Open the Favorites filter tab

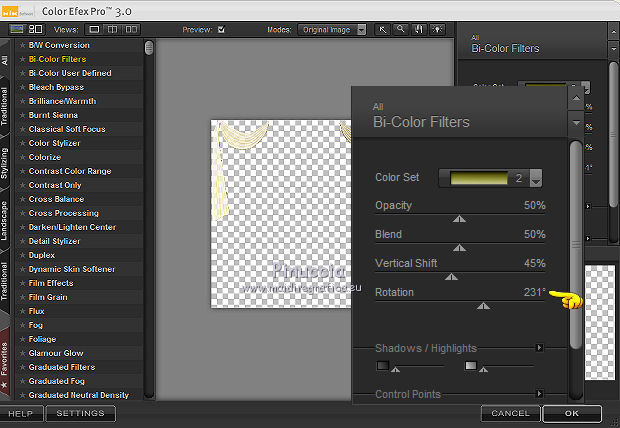pos(4,364)
